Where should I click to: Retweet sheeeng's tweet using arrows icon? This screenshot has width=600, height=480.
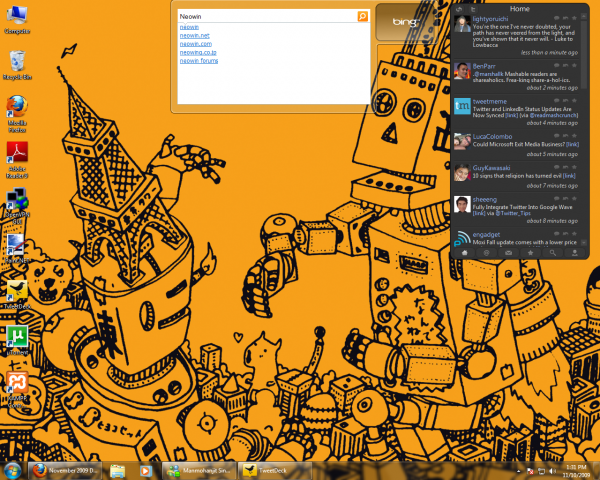[x=566, y=199]
